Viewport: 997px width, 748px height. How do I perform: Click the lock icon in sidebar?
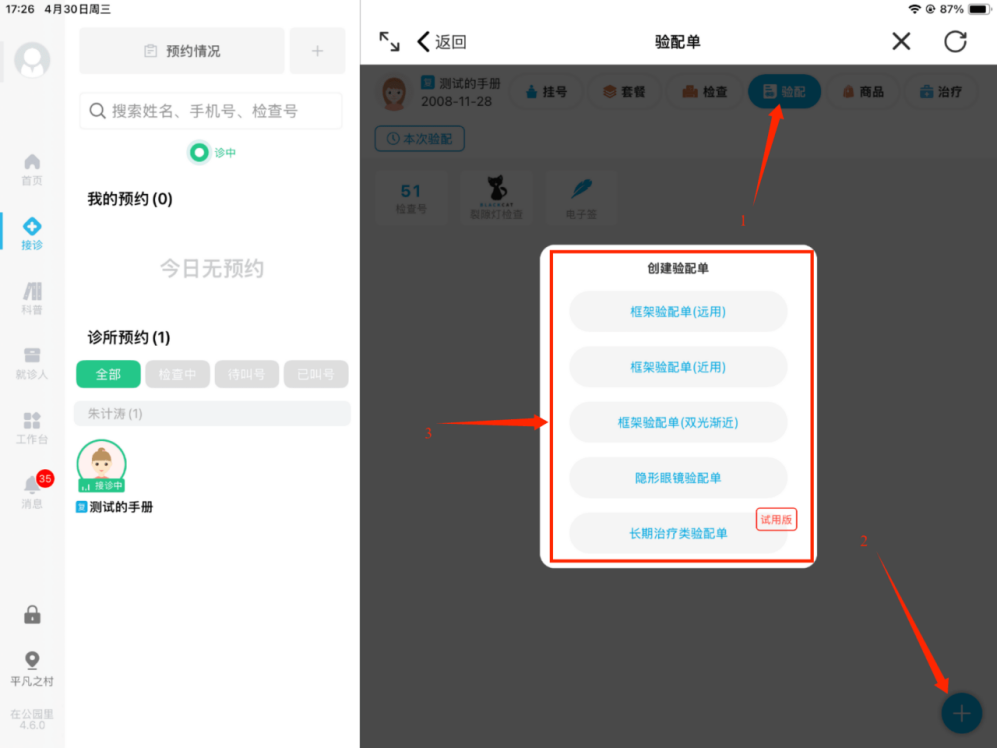[32, 615]
